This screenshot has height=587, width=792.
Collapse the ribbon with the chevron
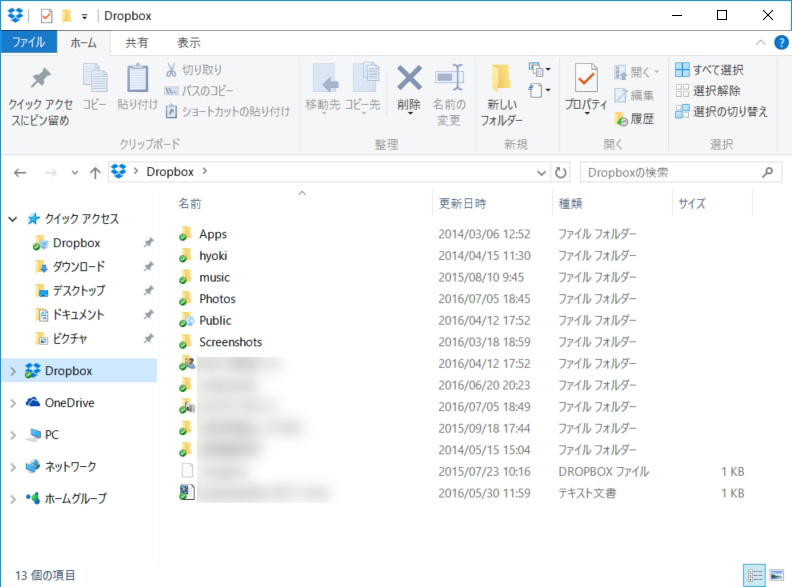click(761, 42)
